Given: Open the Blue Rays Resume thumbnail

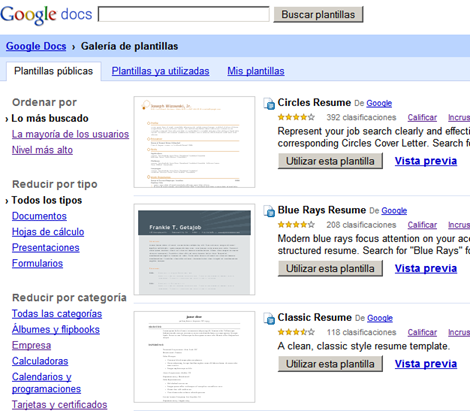Looking at the screenshot, I should (x=194, y=249).
